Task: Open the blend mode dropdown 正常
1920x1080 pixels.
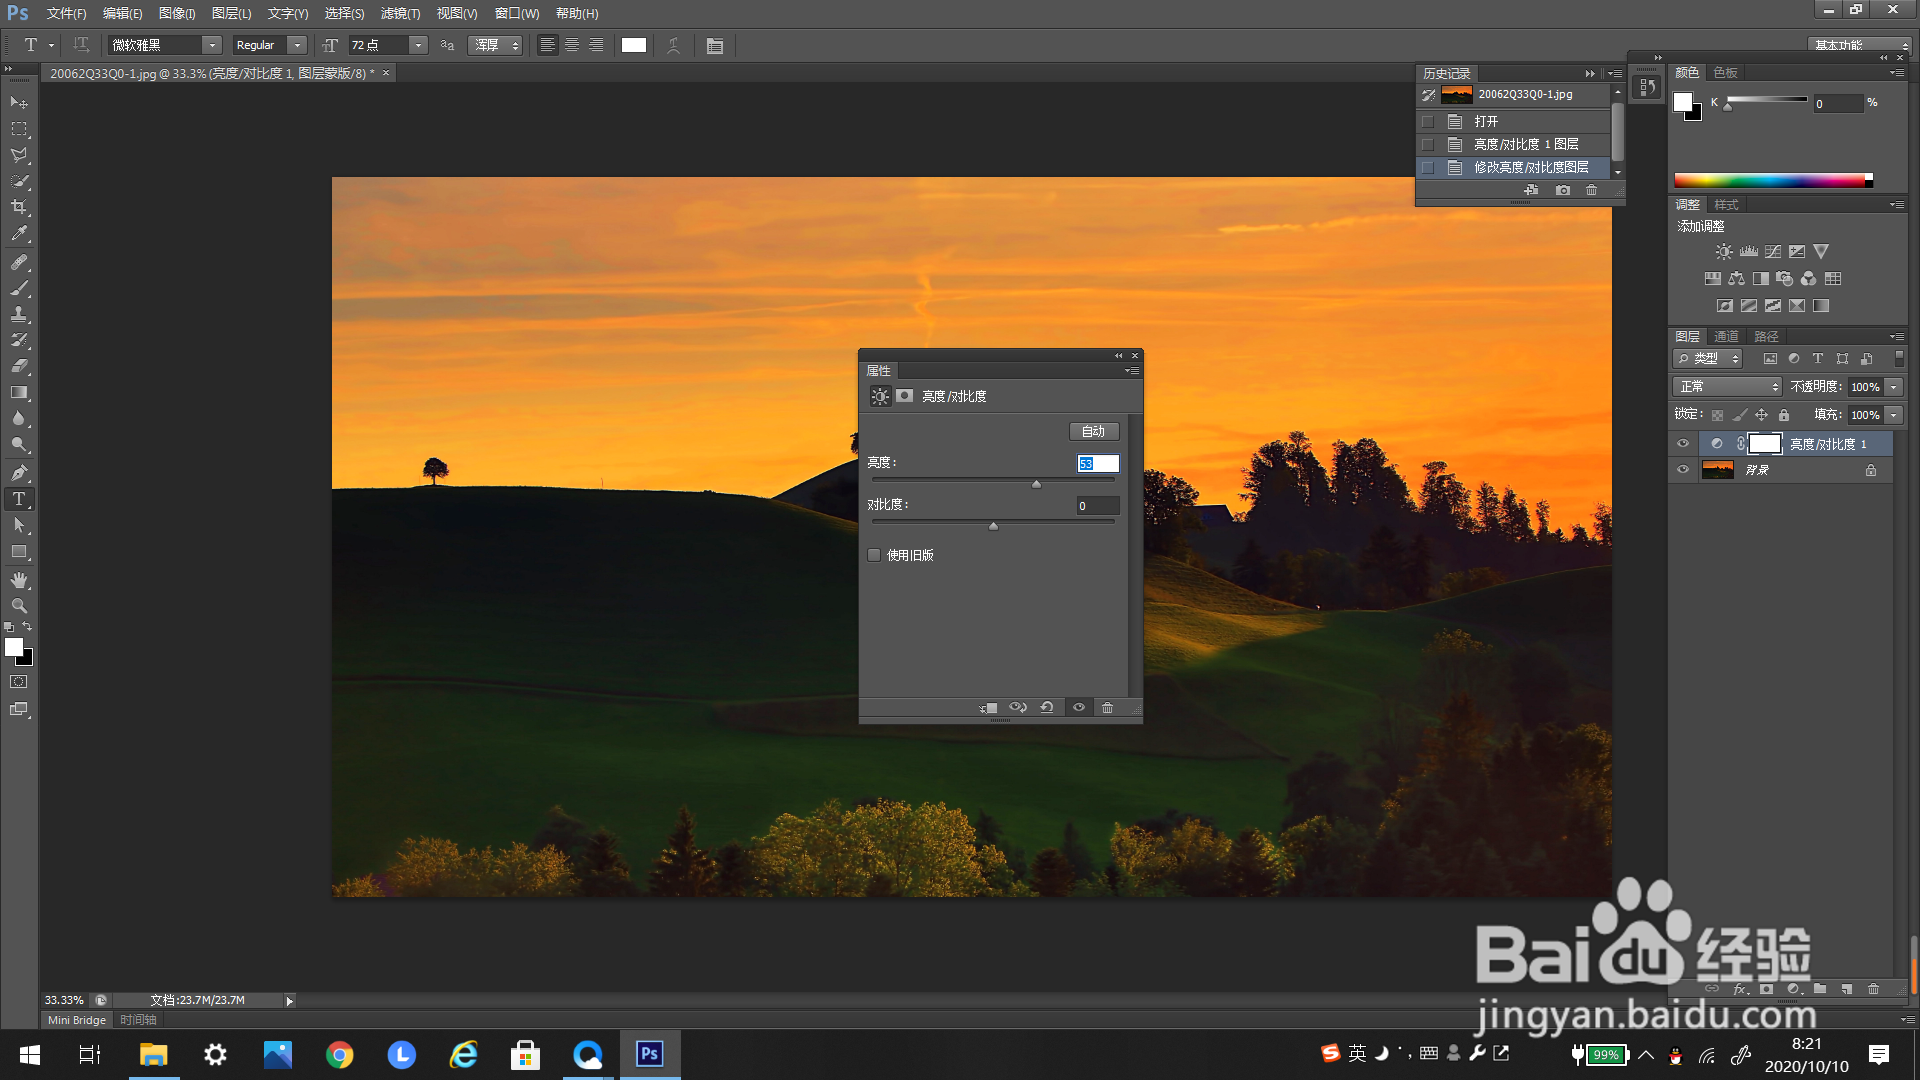Action: [1727, 387]
